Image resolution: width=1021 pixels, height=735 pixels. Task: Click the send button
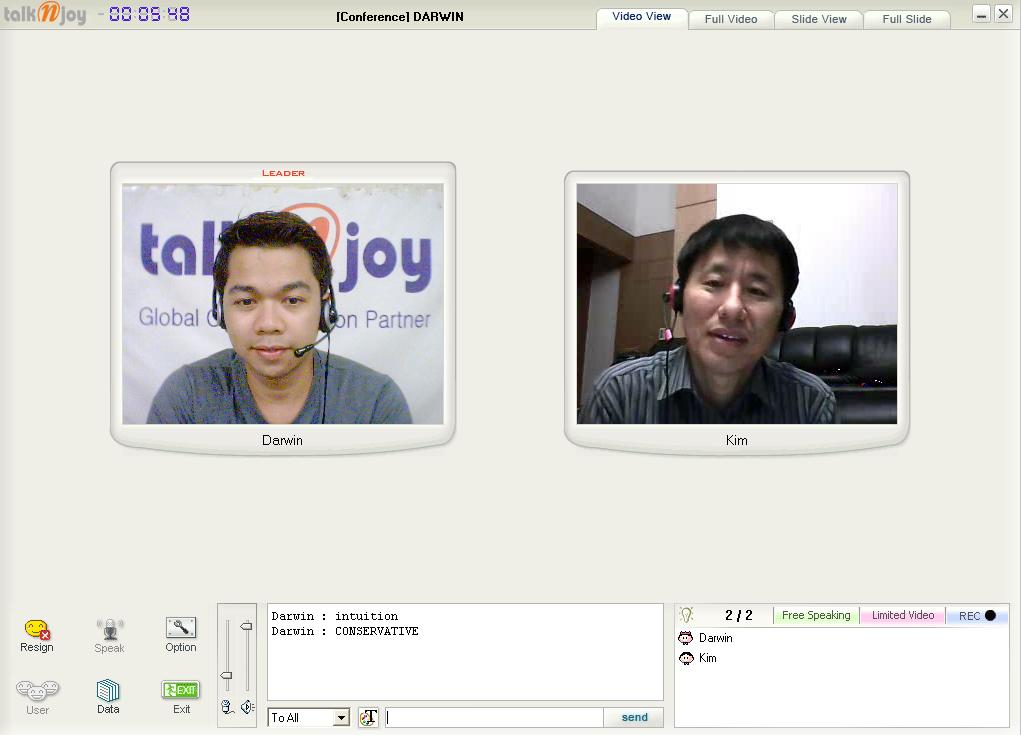634,717
